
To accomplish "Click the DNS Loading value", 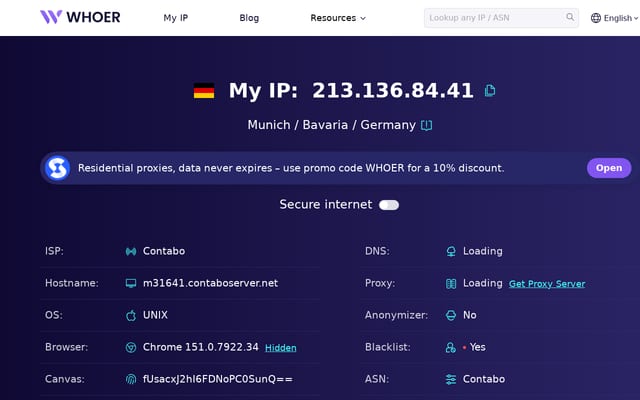I will [x=482, y=251].
